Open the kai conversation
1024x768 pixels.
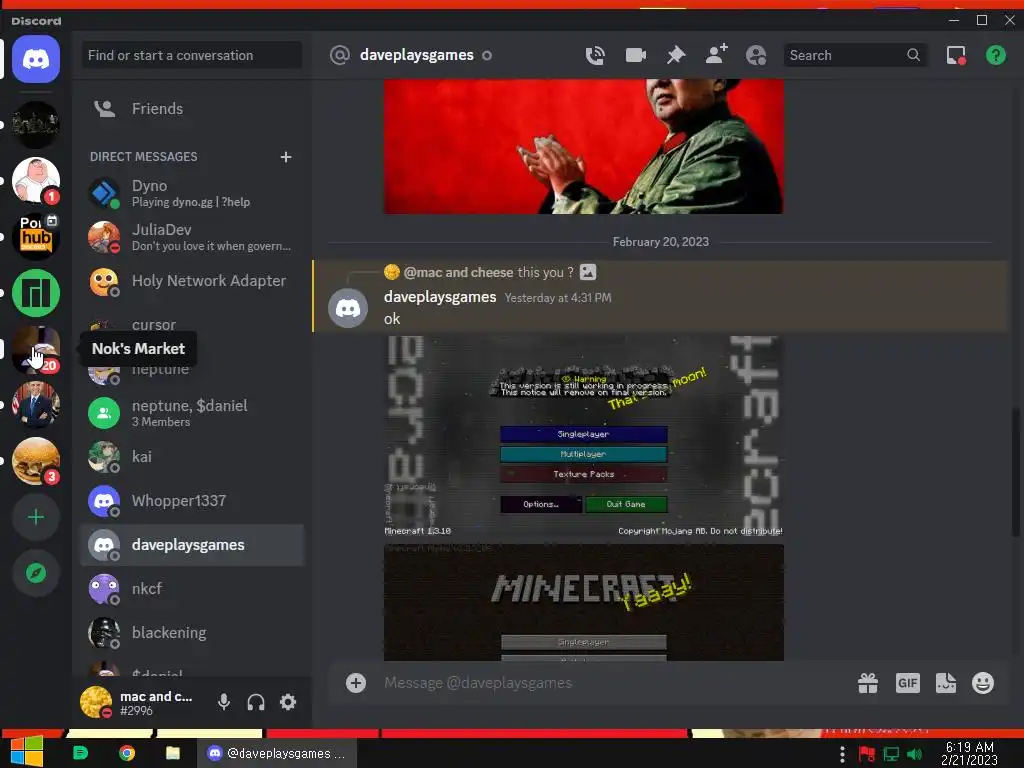192,456
